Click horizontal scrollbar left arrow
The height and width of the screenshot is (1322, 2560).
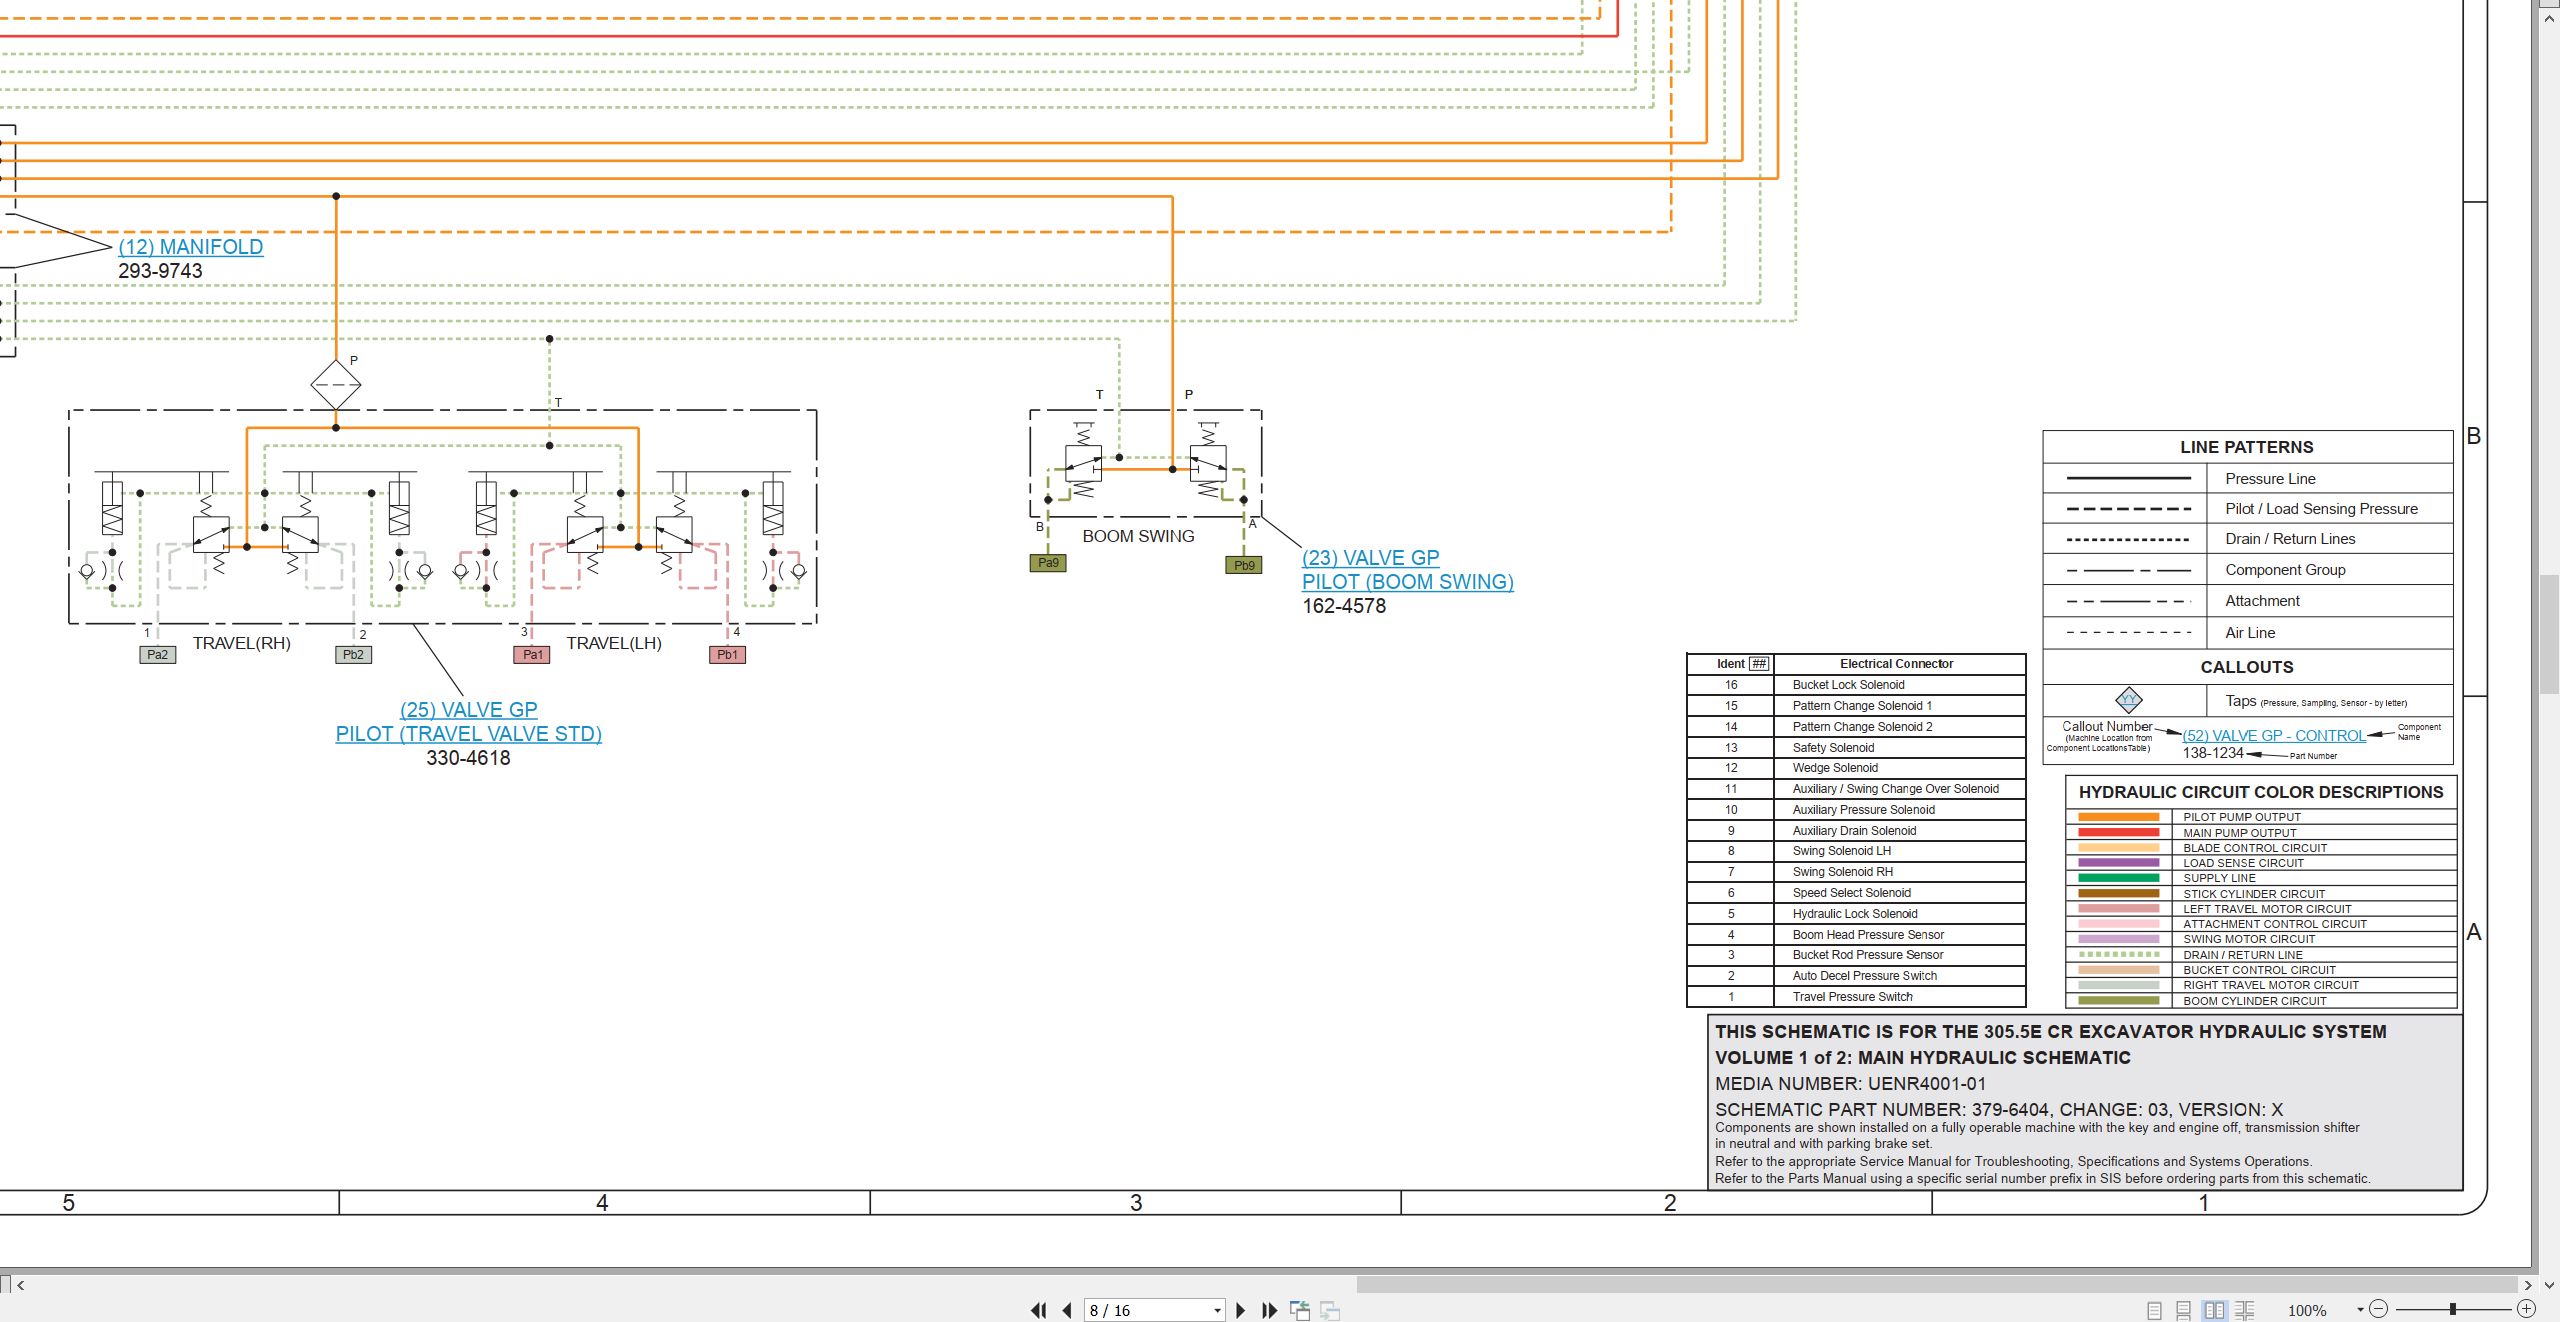point(20,1285)
